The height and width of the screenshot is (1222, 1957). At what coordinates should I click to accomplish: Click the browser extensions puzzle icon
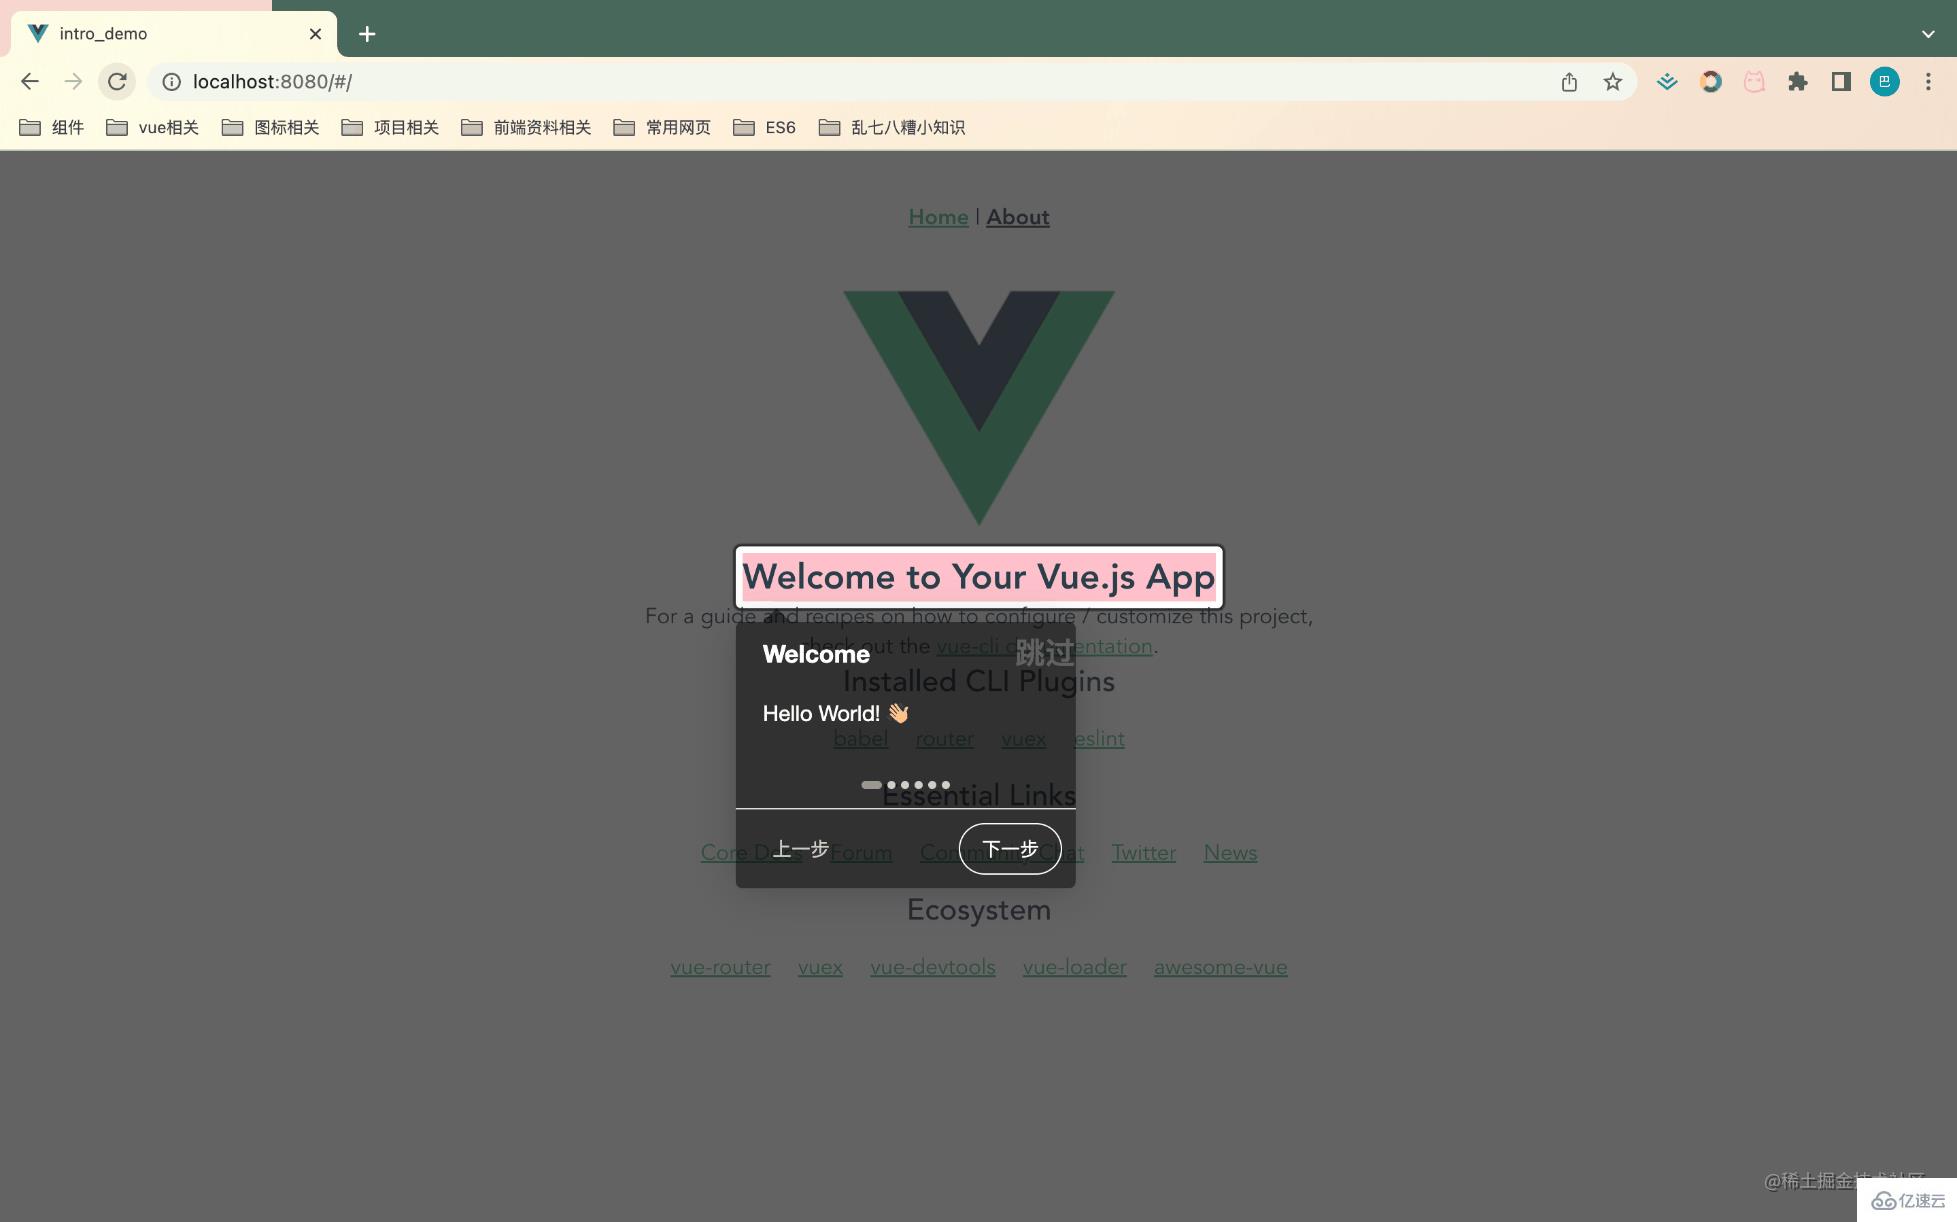tap(1798, 80)
